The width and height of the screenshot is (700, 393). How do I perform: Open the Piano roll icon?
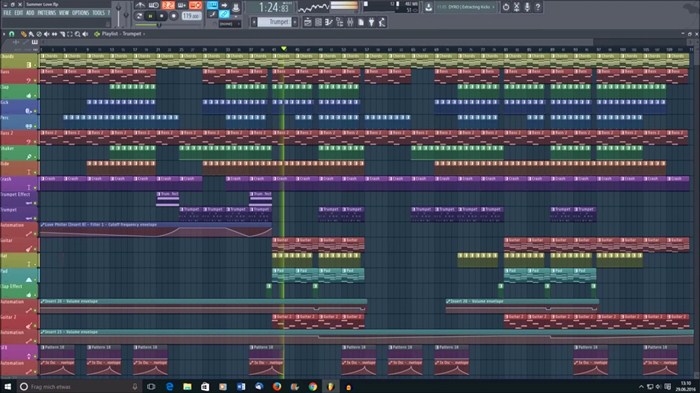tap(329, 22)
